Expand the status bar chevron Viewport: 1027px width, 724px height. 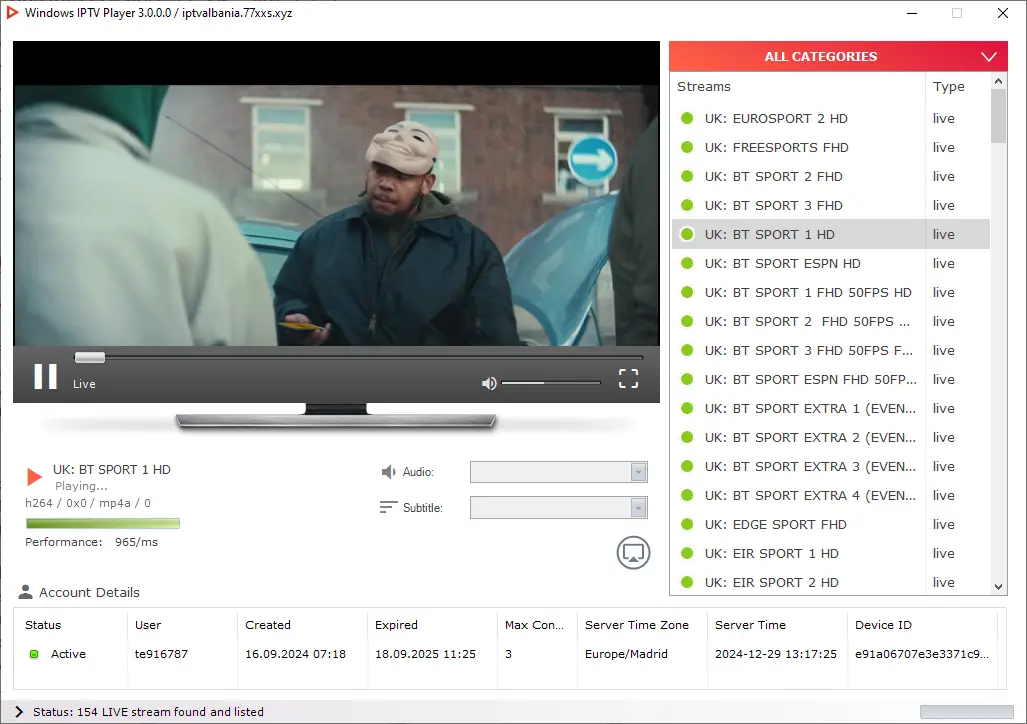(x=19, y=712)
